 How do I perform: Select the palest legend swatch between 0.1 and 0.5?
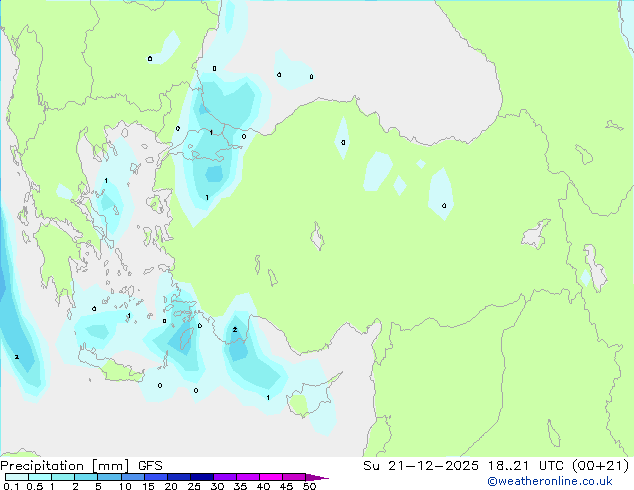pos(17,477)
